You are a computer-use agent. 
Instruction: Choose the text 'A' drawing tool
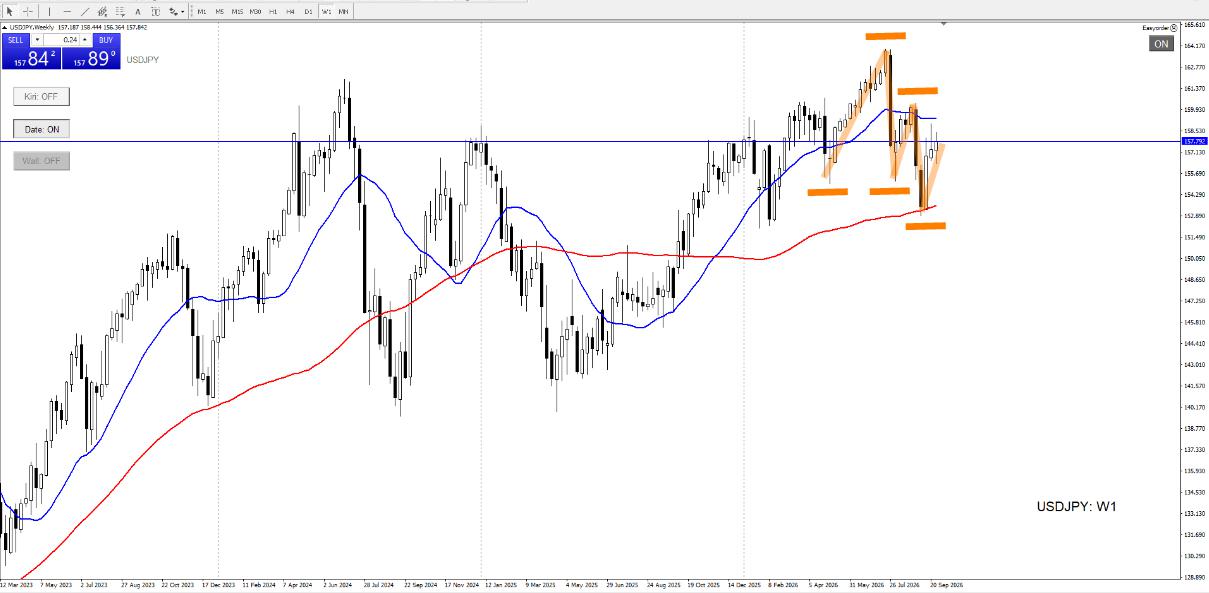139,11
